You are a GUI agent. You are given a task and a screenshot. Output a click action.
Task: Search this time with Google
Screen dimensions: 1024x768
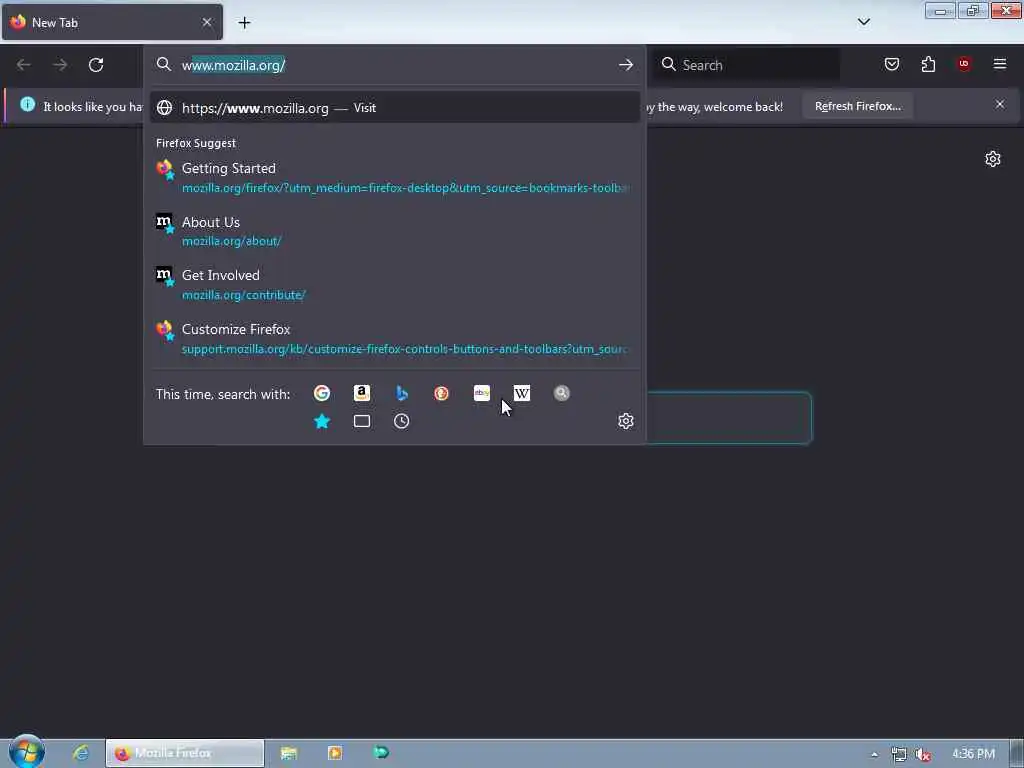tap(321, 393)
